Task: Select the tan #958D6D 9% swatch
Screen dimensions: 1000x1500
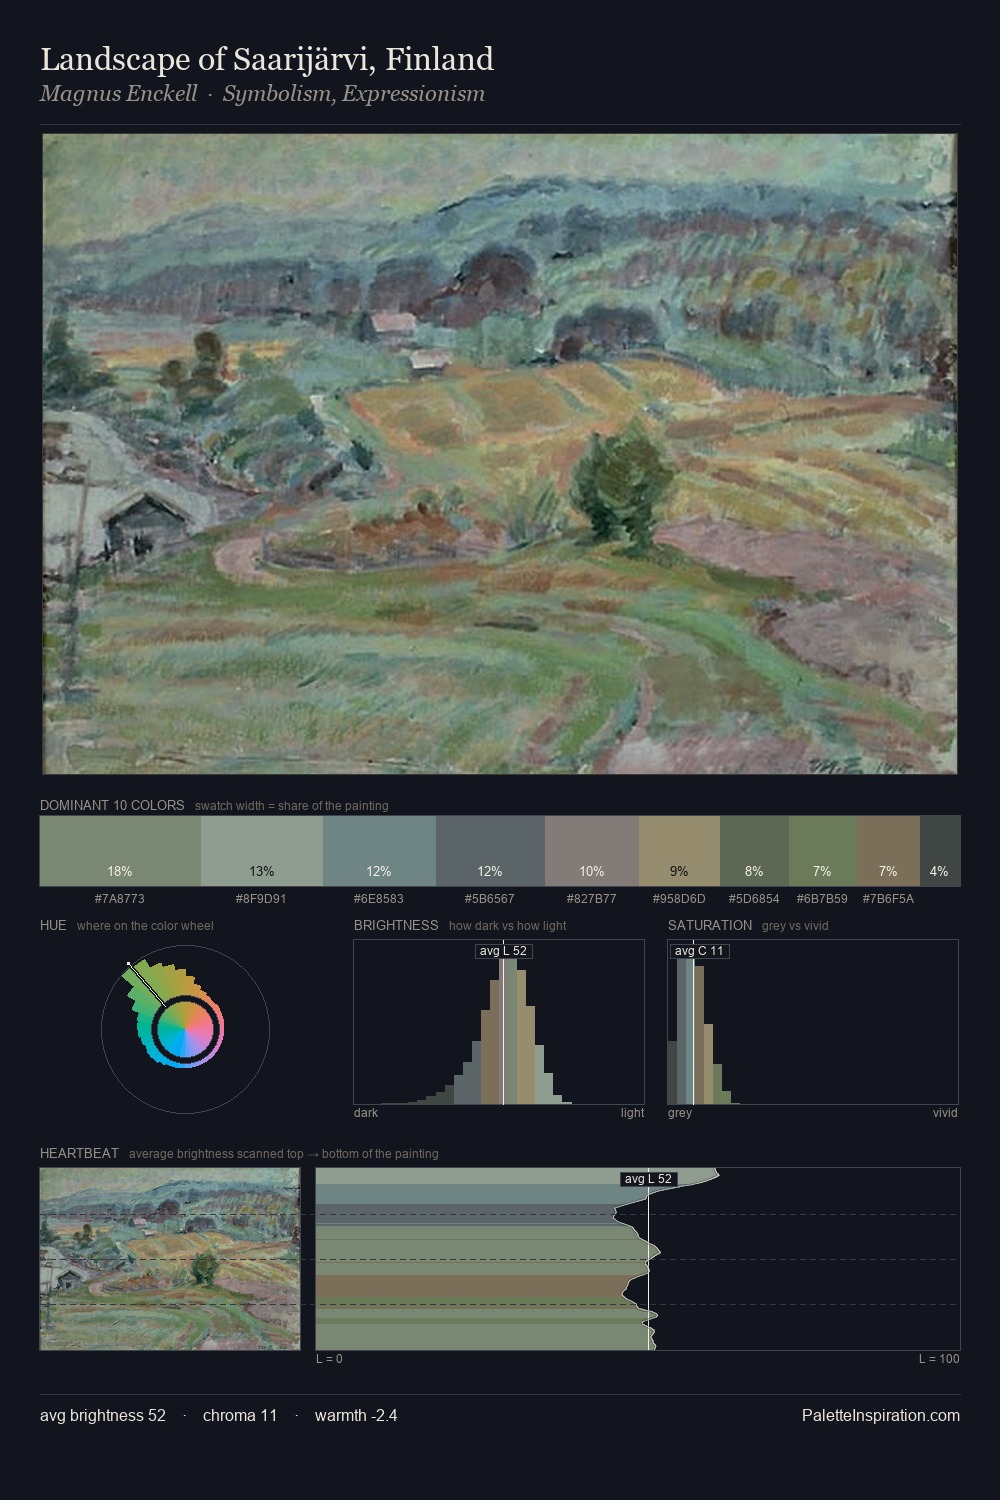Action: coord(679,851)
